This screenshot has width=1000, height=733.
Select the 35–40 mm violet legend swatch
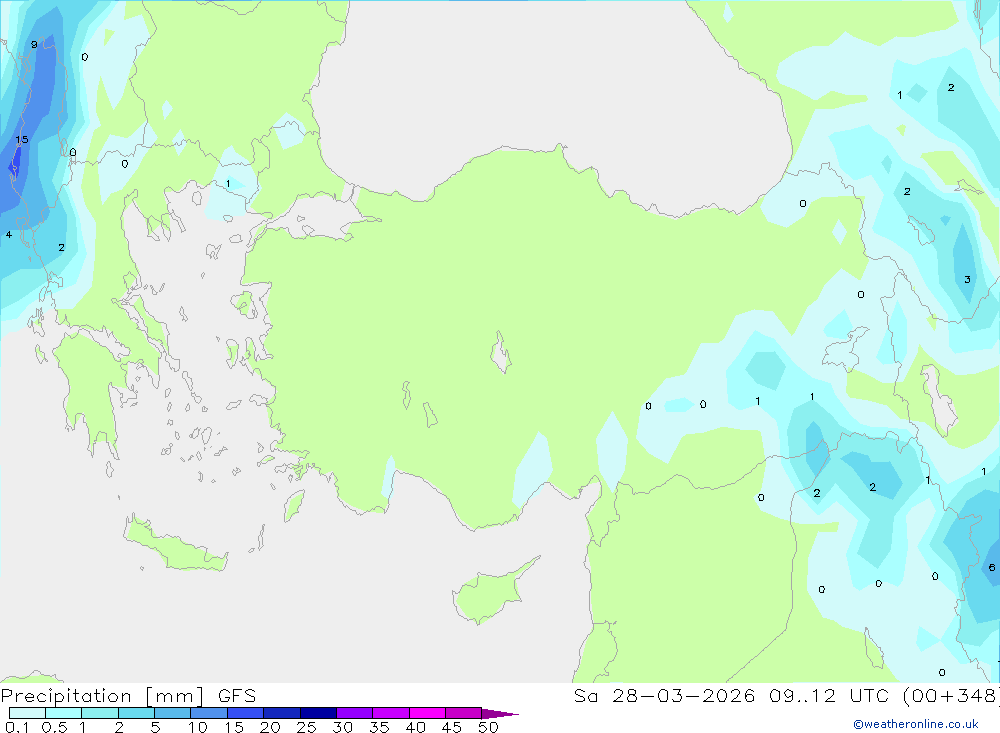391,713
